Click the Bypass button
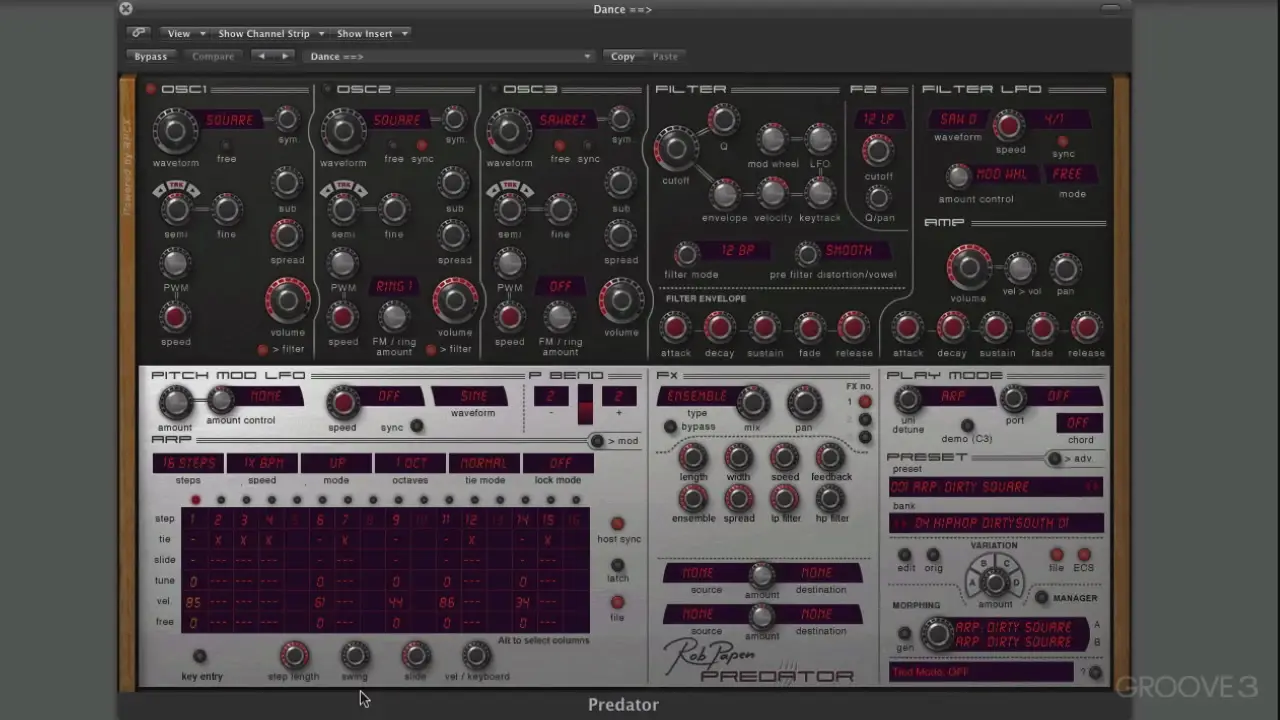The width and height of the screenshot is (1280, 720). point(151,56)
